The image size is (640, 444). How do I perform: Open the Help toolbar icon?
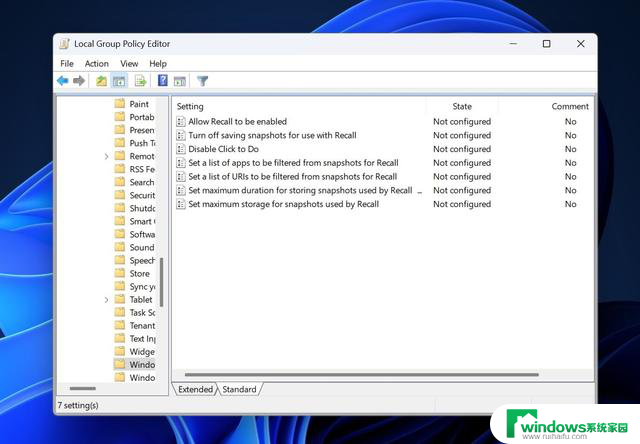point(162,80)
